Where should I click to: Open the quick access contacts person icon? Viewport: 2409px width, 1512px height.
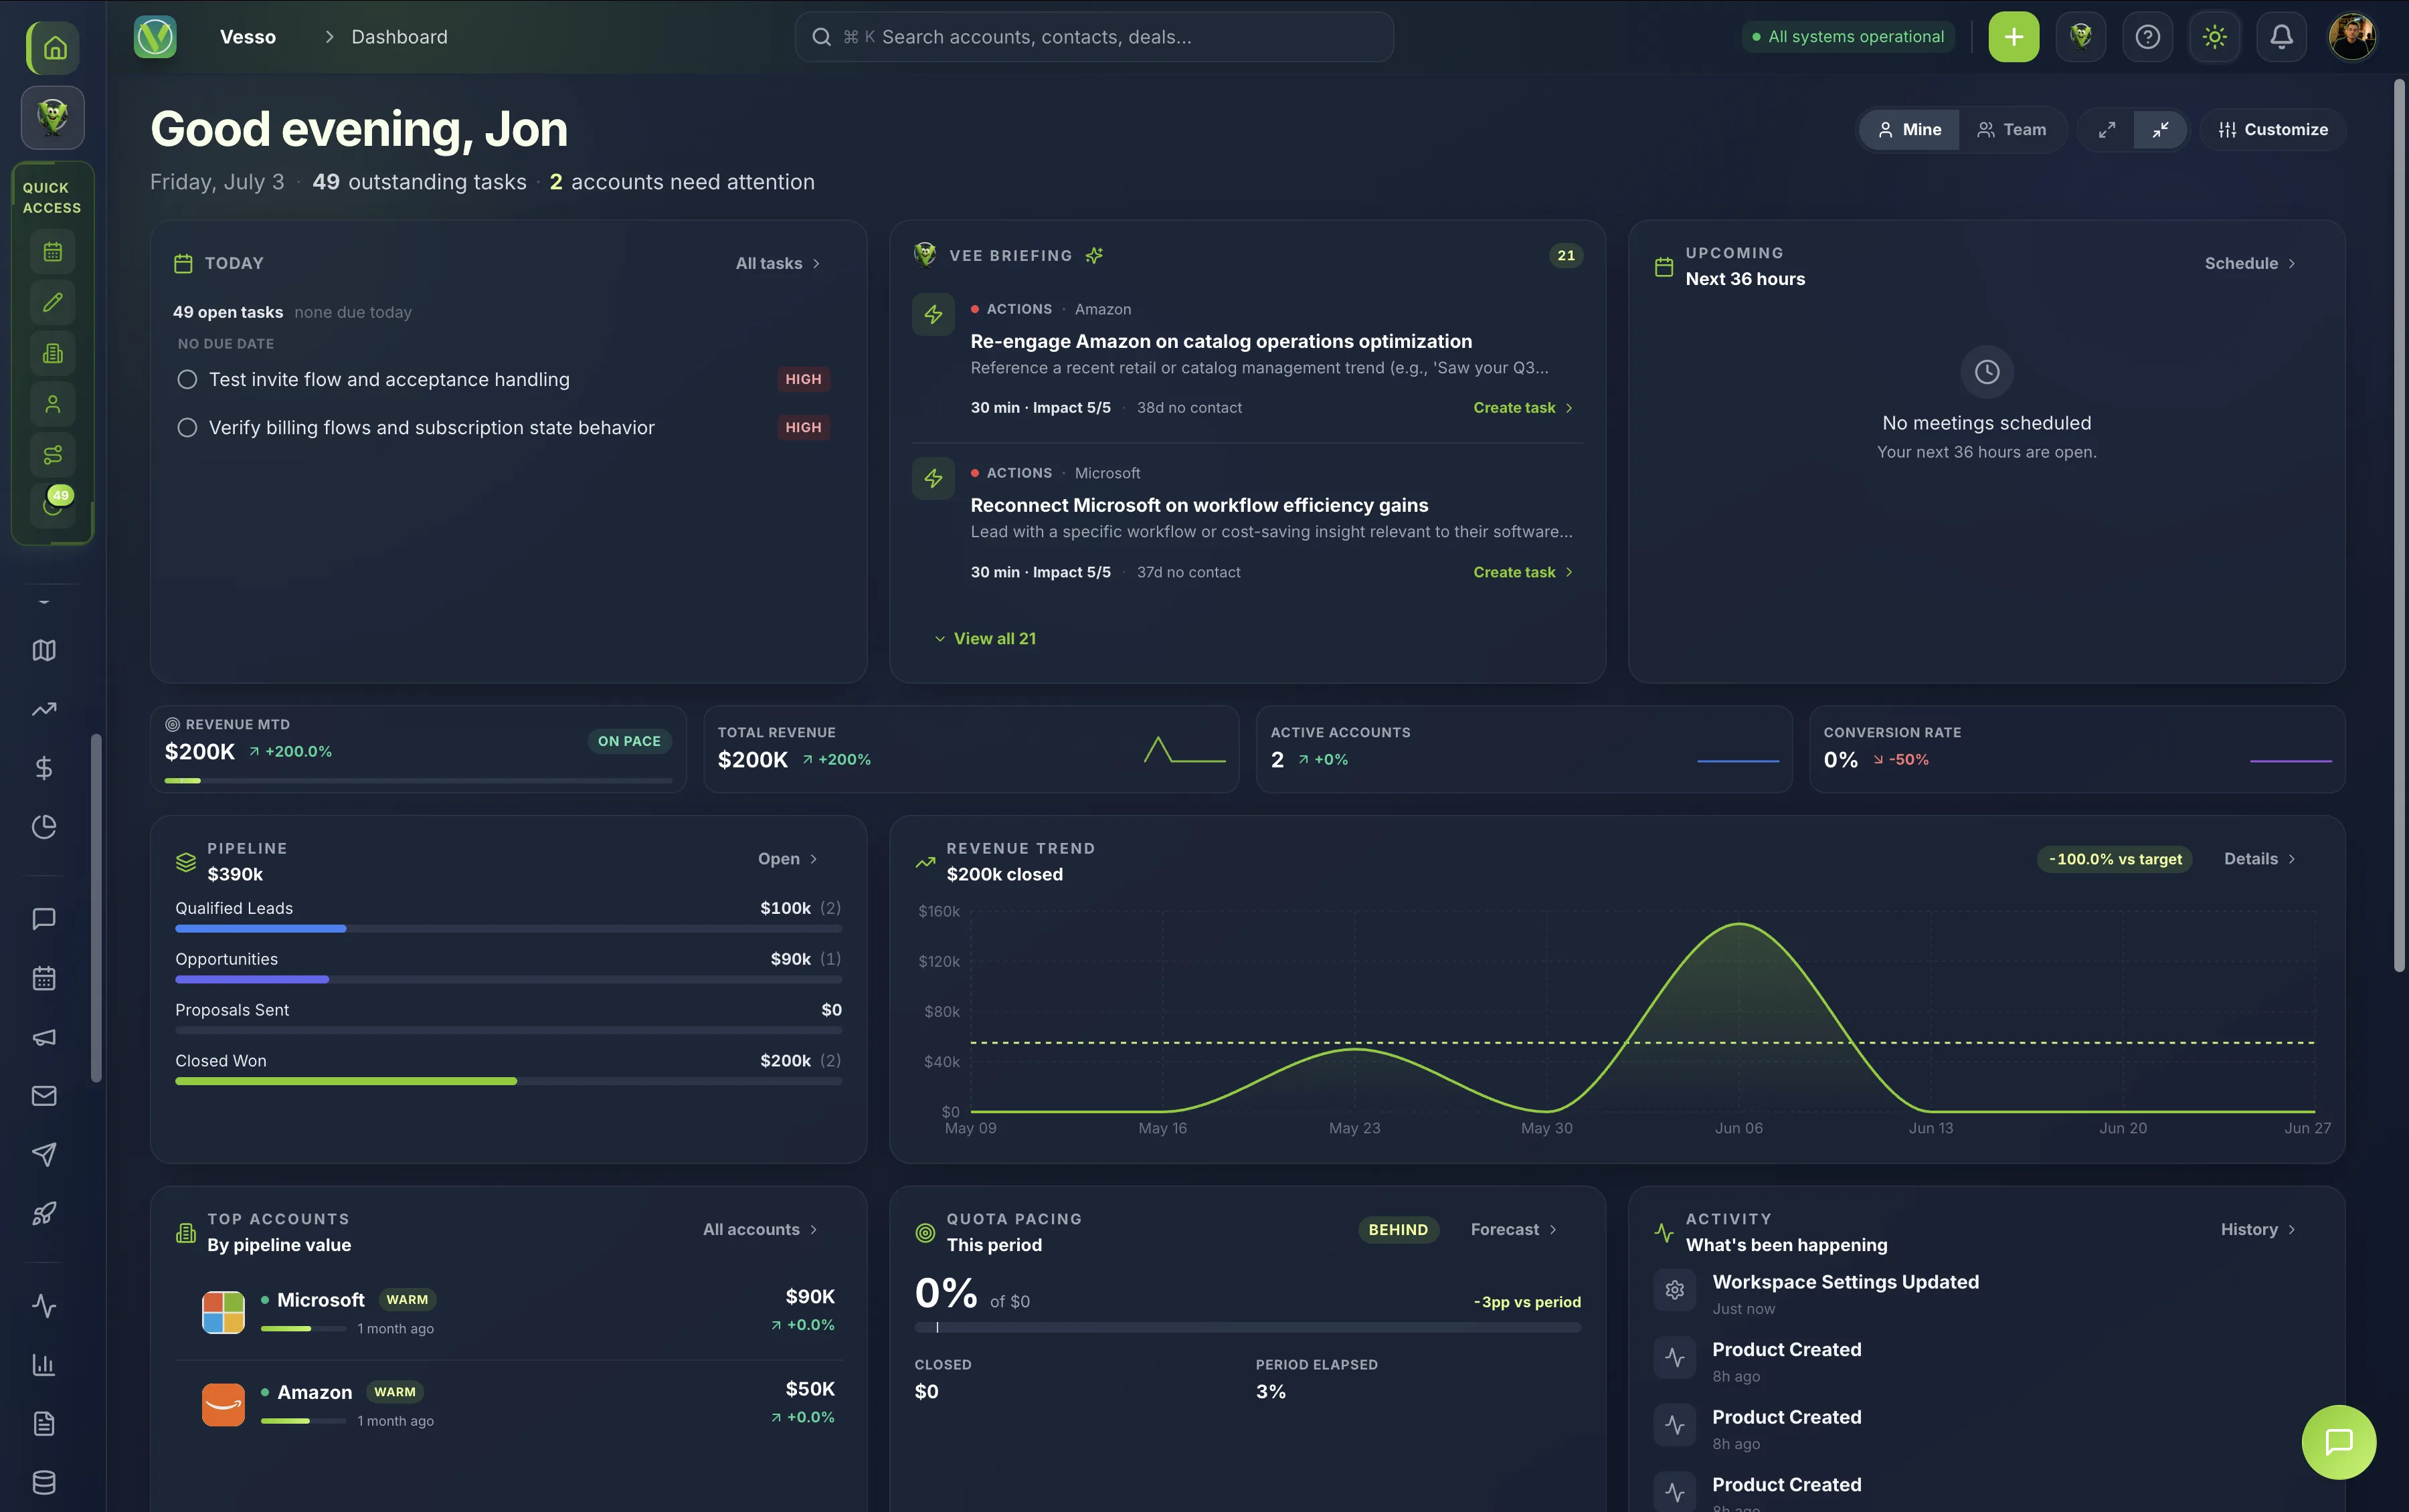coord(53,404)
